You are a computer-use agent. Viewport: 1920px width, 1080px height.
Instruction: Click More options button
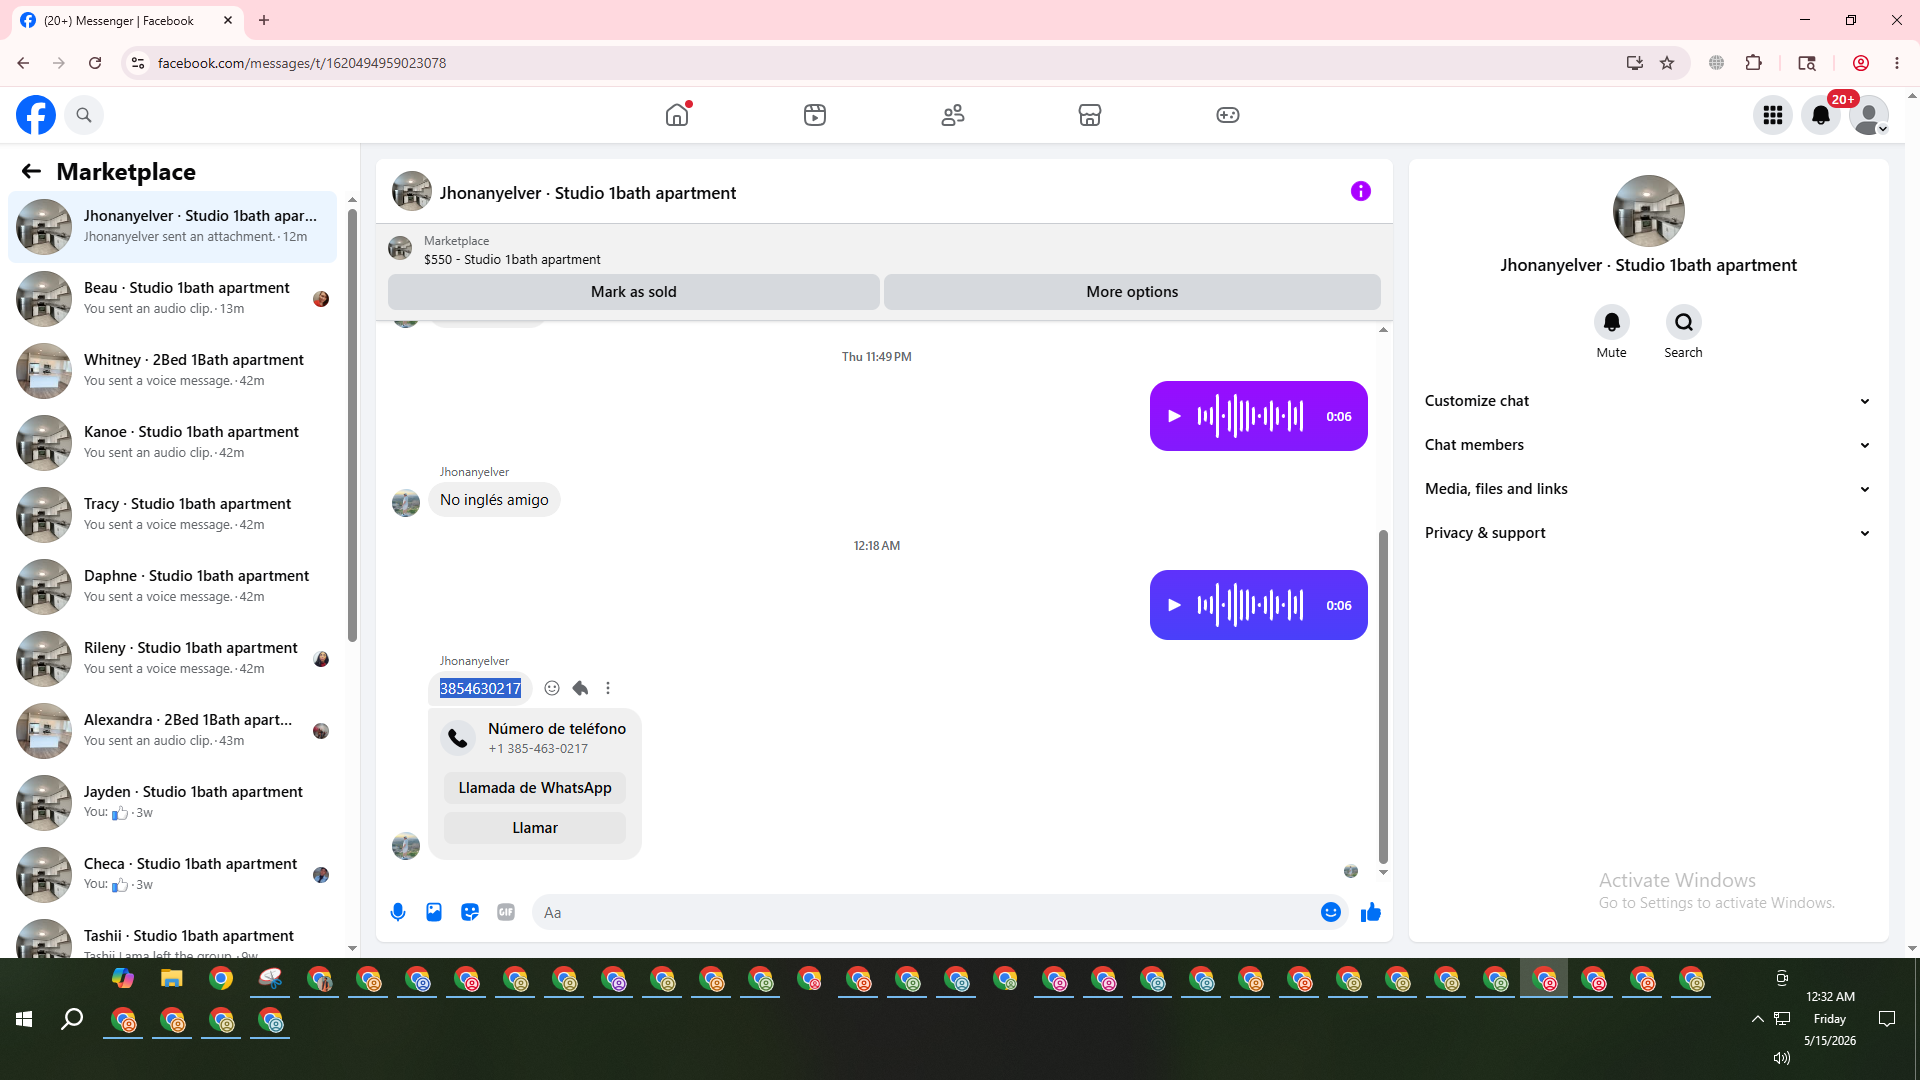coord(1132,292)
